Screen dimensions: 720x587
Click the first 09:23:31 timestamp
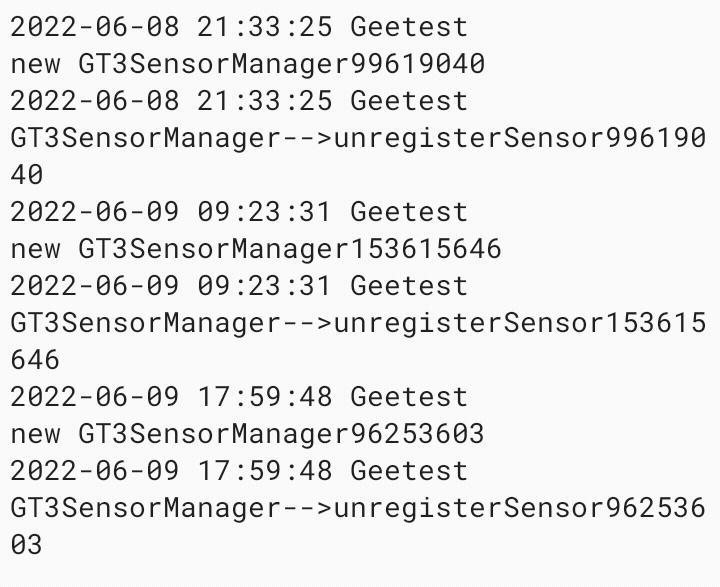pos(262,212)
